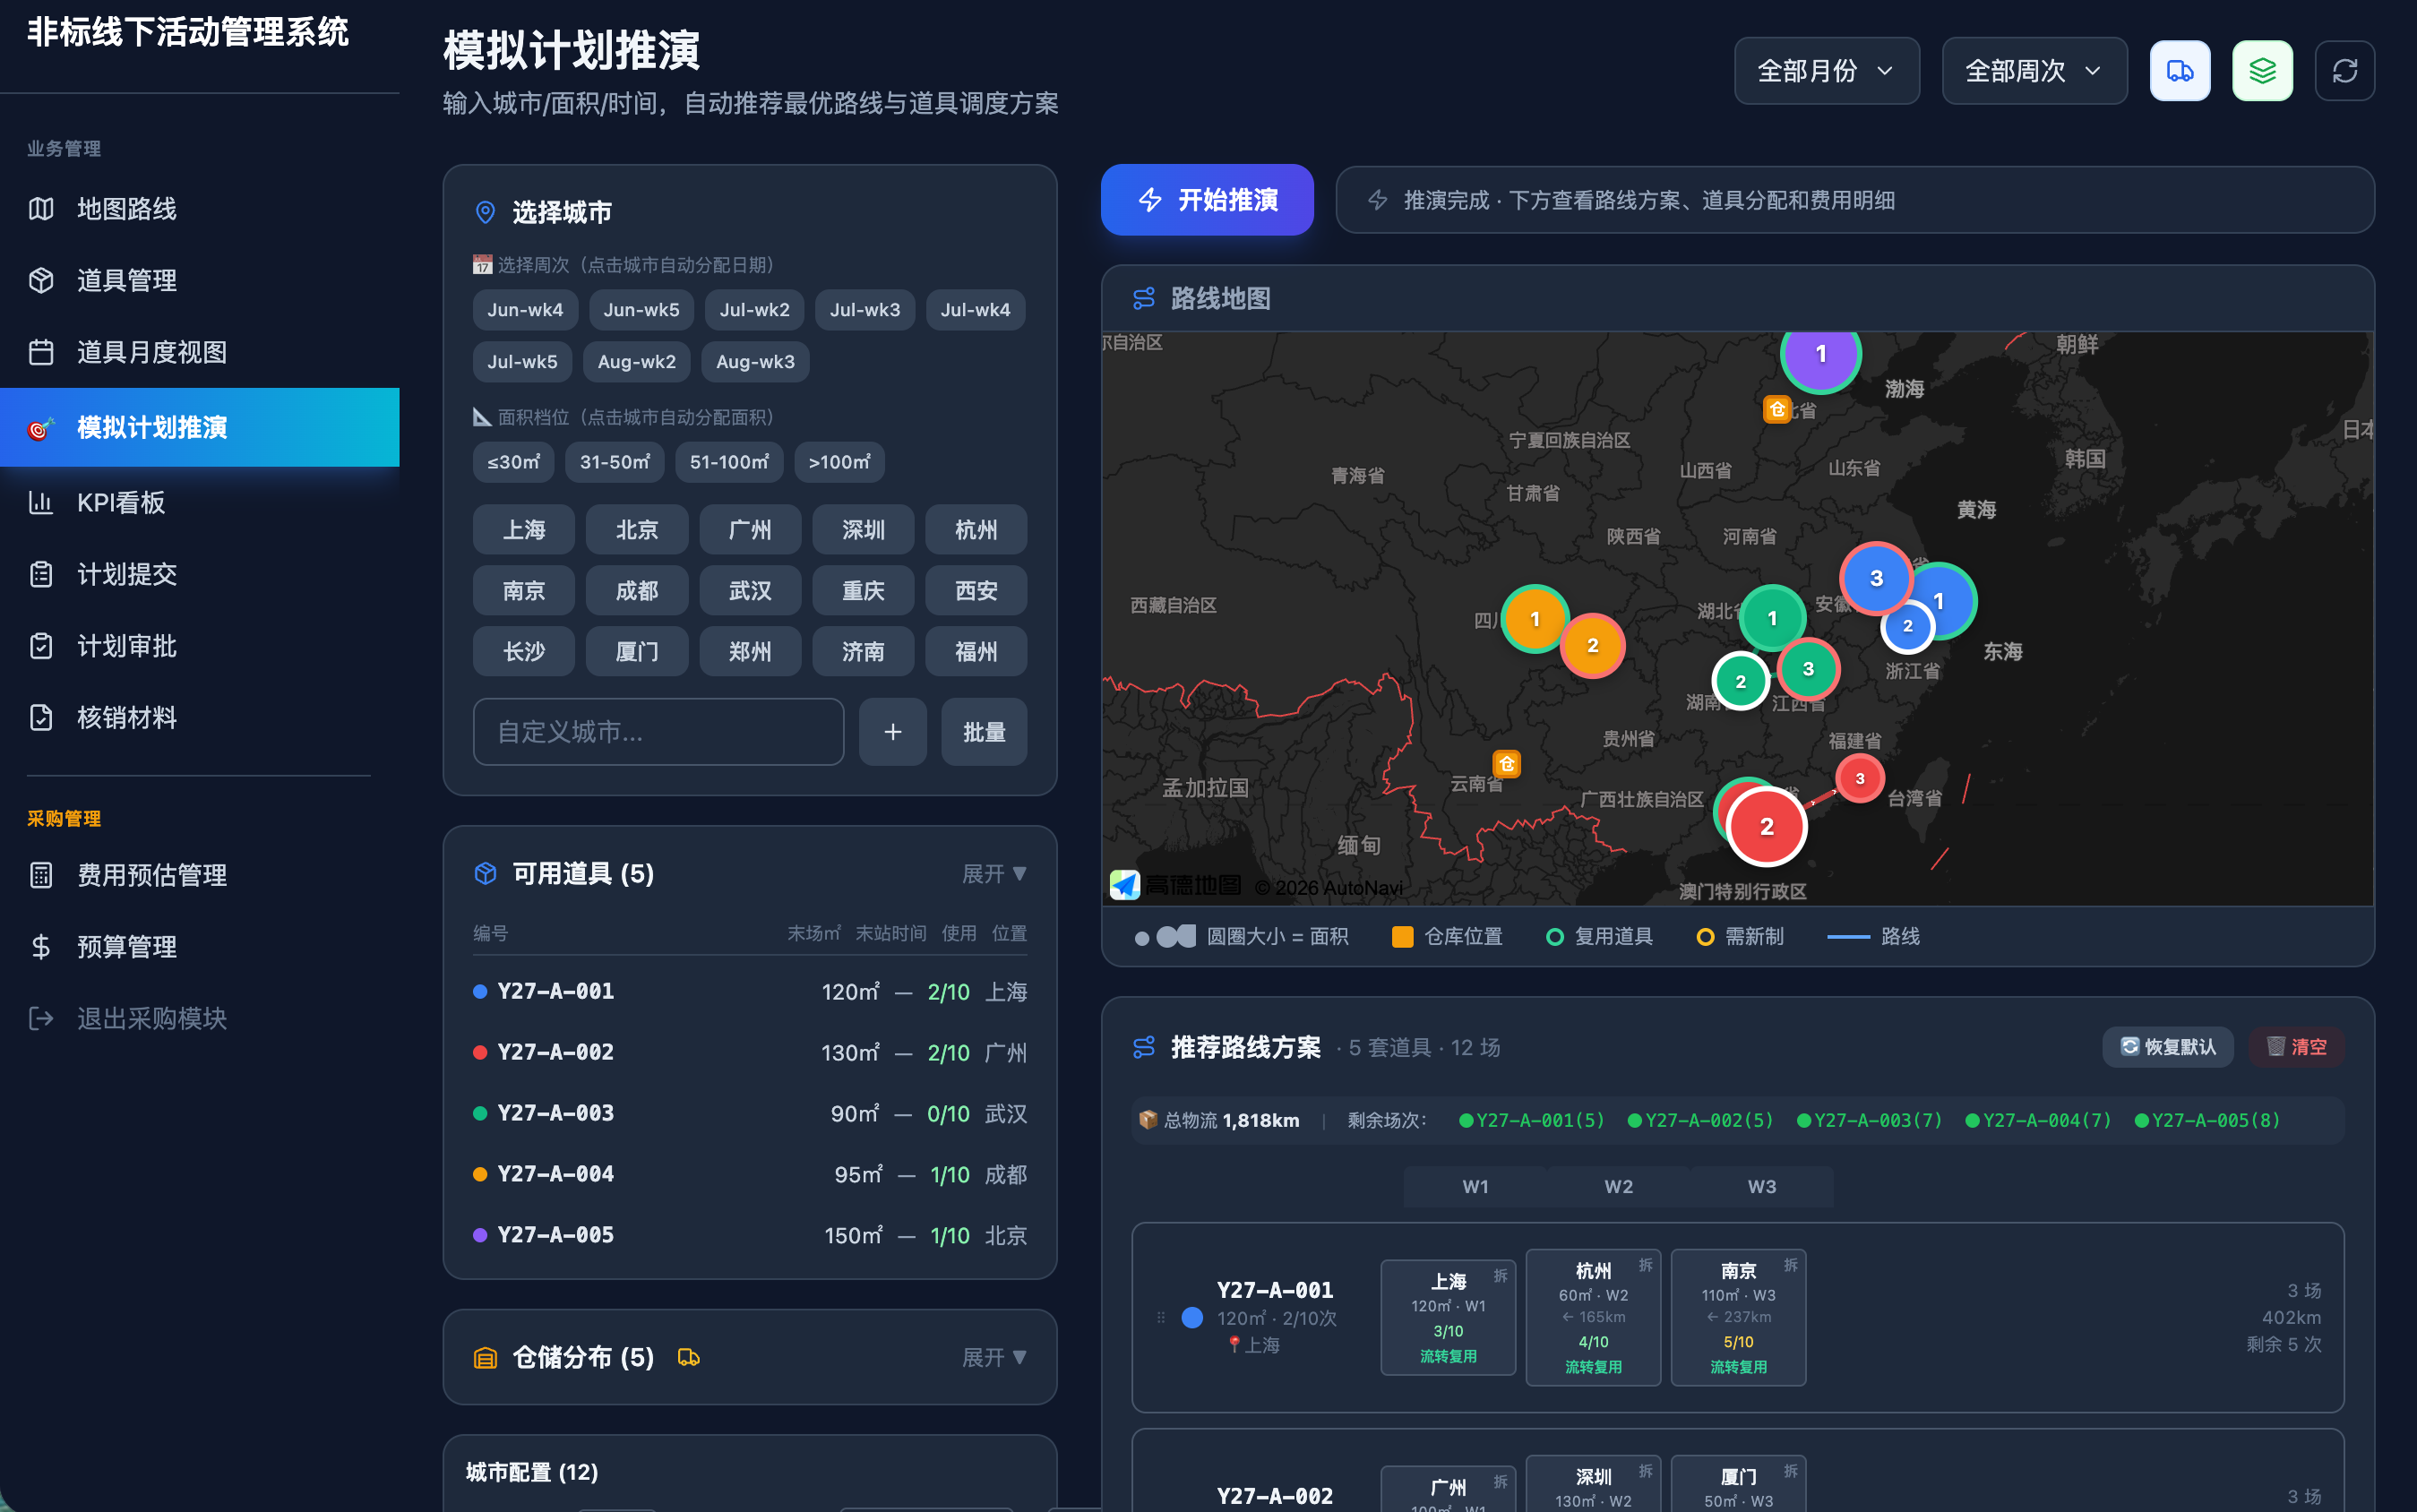Click the orange warehouse marker near 云南省

point(1506,764)
